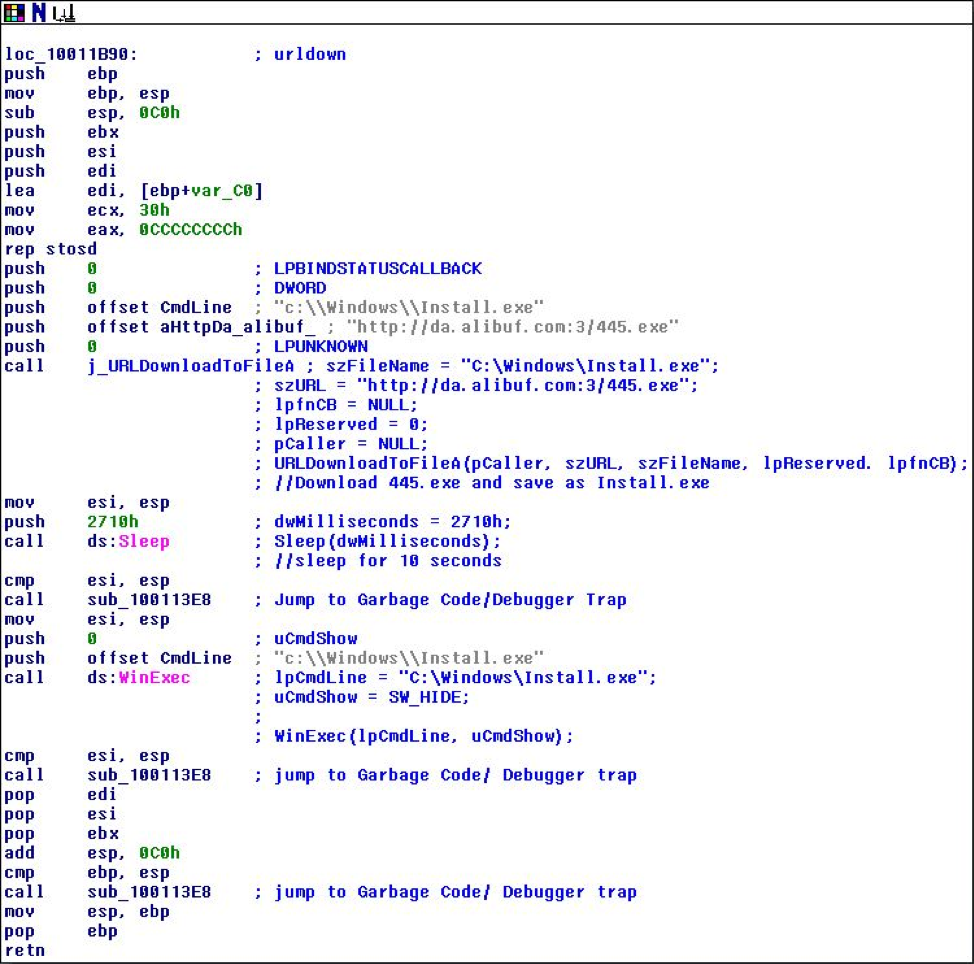Click the DWORD comment
Image resolution: width=974 pixels, height=964 pixels.
(x=300, y=288)
